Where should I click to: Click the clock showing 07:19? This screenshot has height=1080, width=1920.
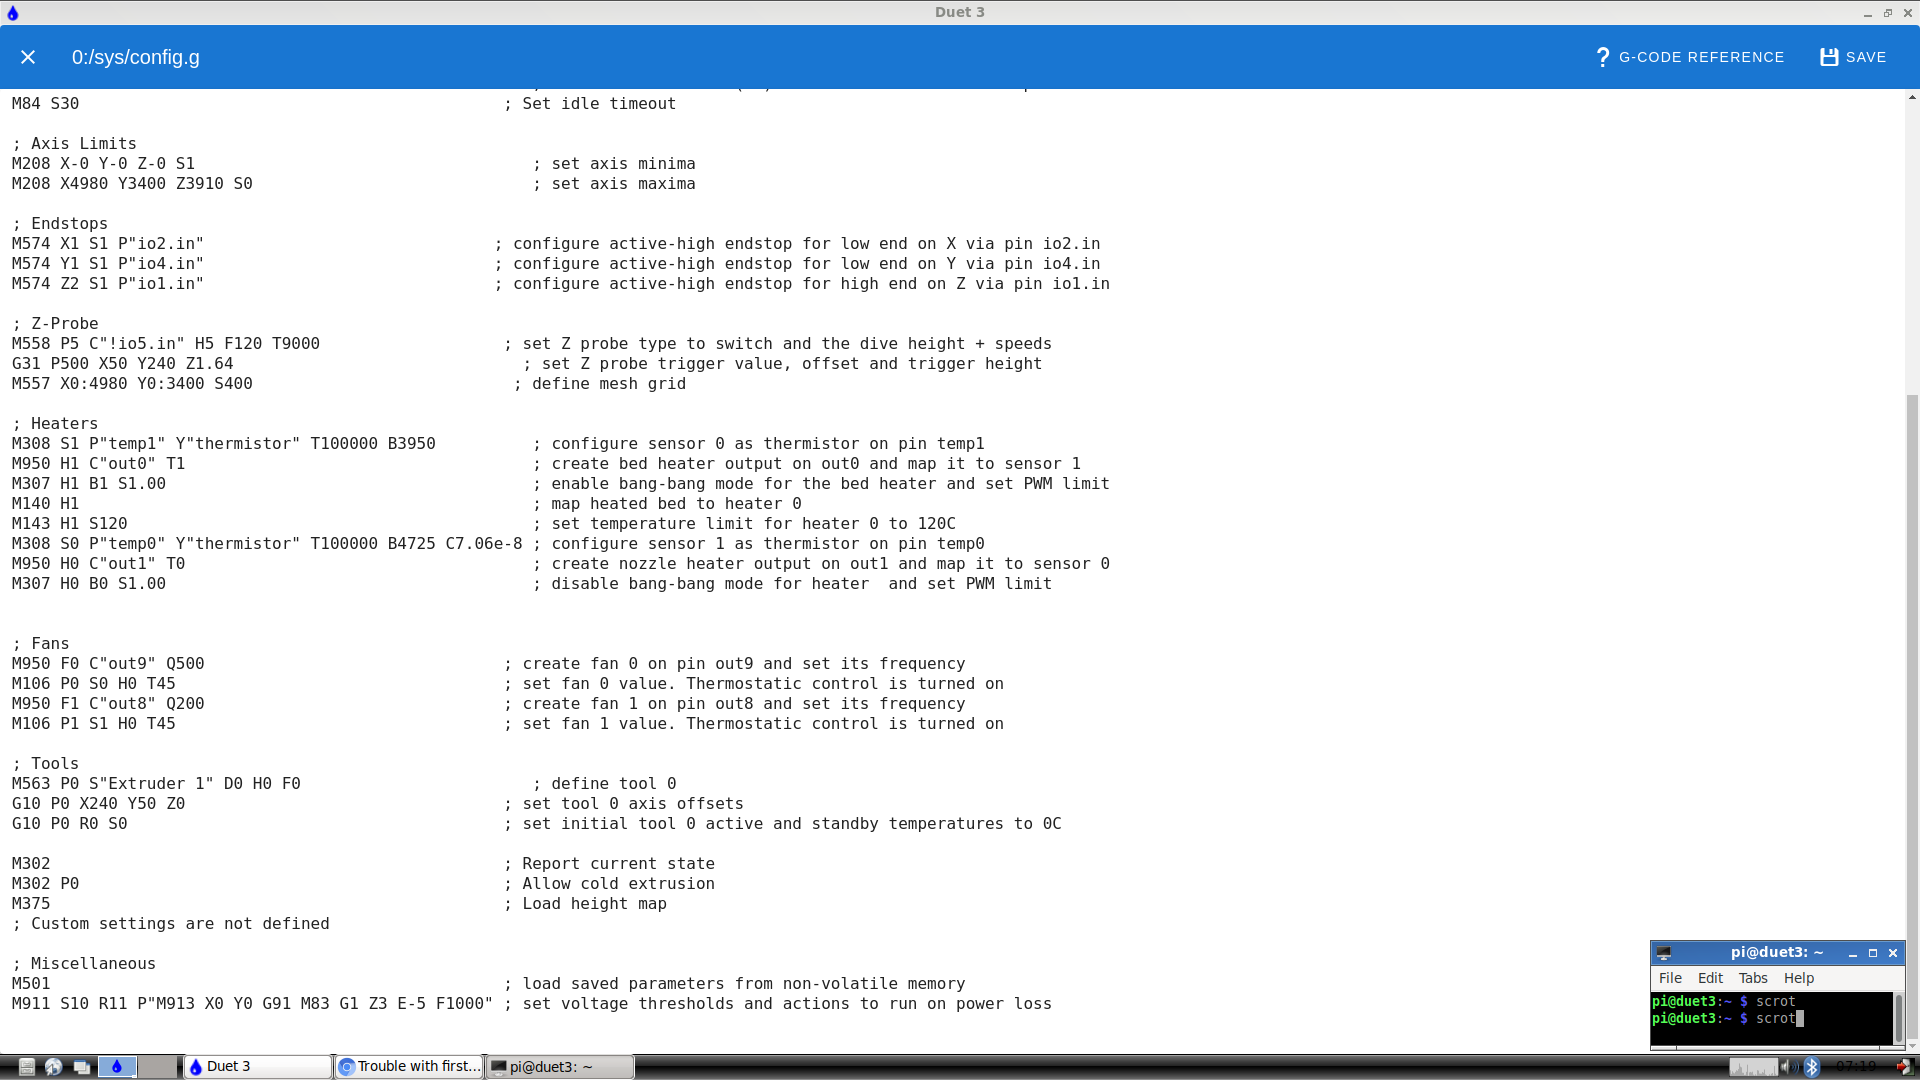click(x=1856, y=1067)
